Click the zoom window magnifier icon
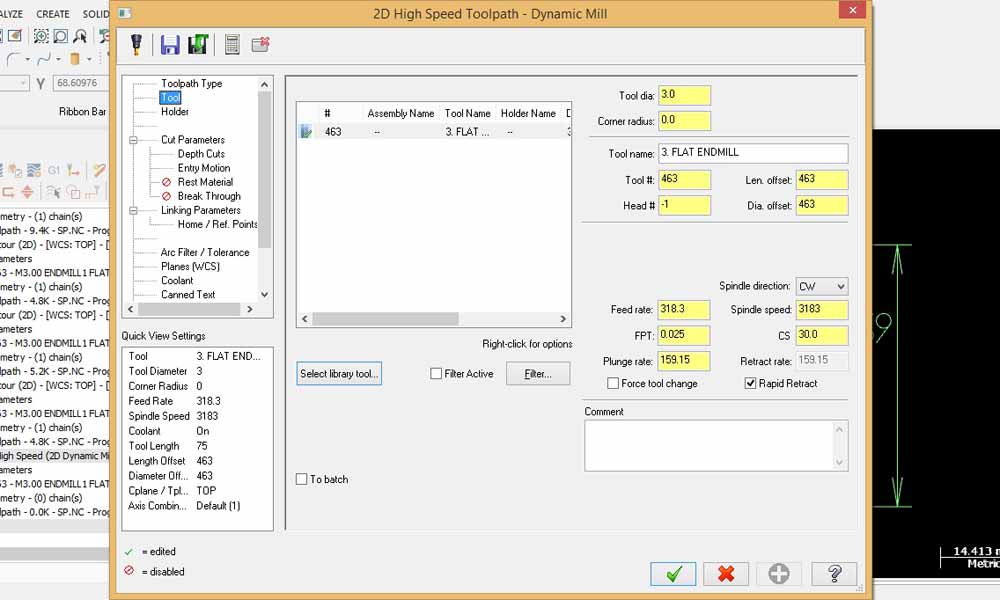 tap(61, 36)
